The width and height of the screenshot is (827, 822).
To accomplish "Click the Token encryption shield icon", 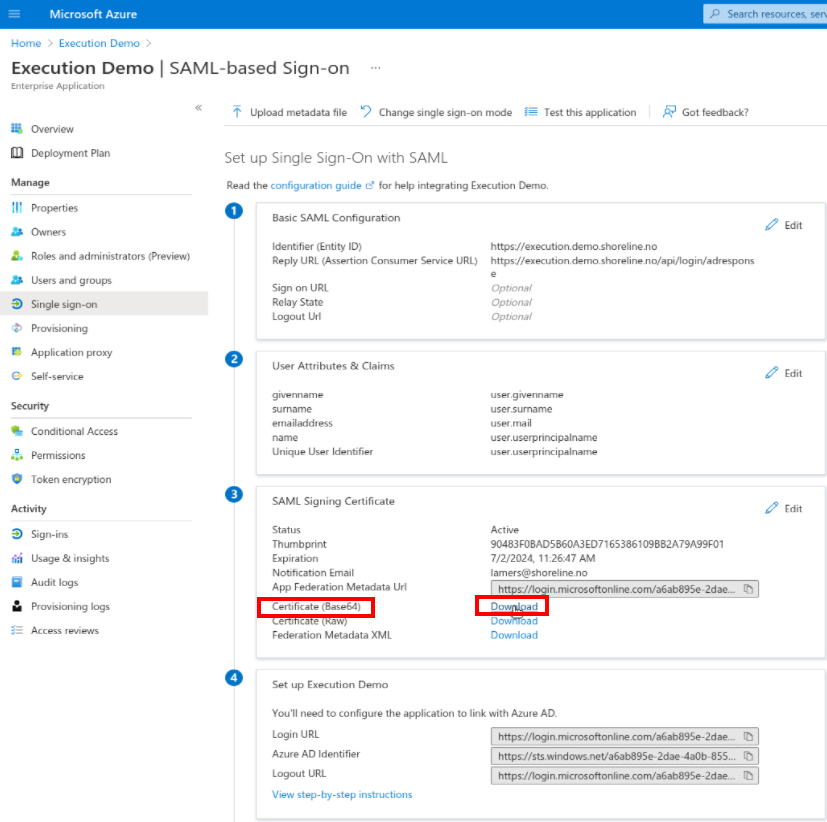I will point(17,479).
